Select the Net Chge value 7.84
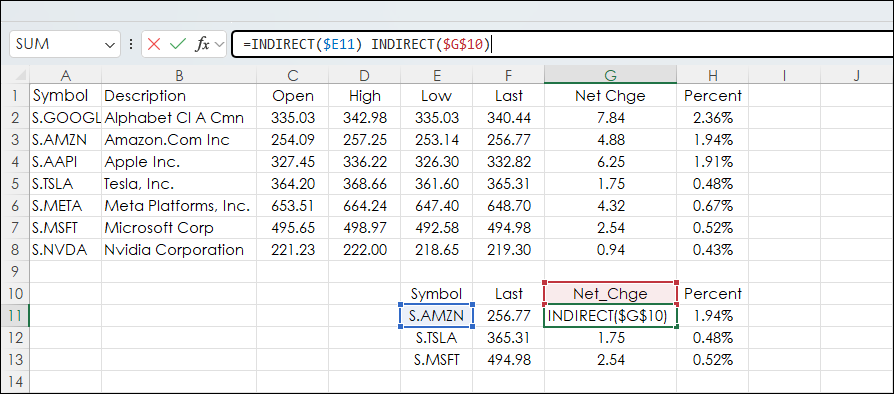The height and width of the screenshot is (394, 894). coord(611,117)
